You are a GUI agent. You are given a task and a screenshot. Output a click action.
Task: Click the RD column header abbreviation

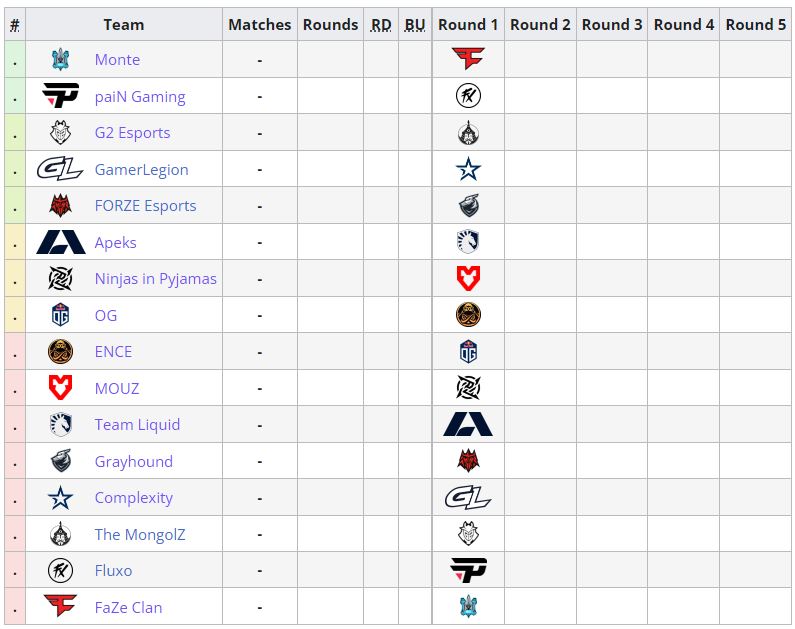click(x=381, y=24)
